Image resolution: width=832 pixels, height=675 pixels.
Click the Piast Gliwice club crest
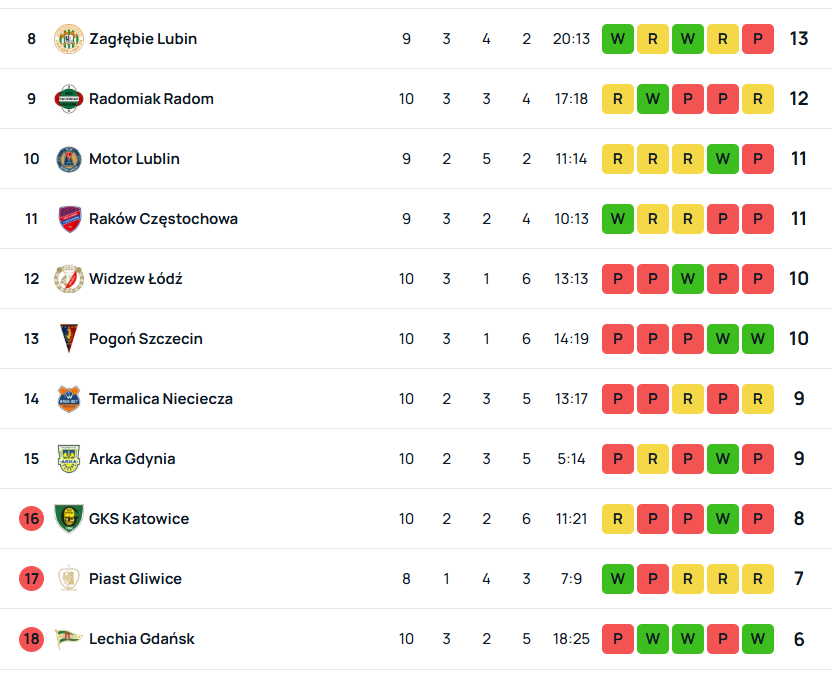point(68,579)
